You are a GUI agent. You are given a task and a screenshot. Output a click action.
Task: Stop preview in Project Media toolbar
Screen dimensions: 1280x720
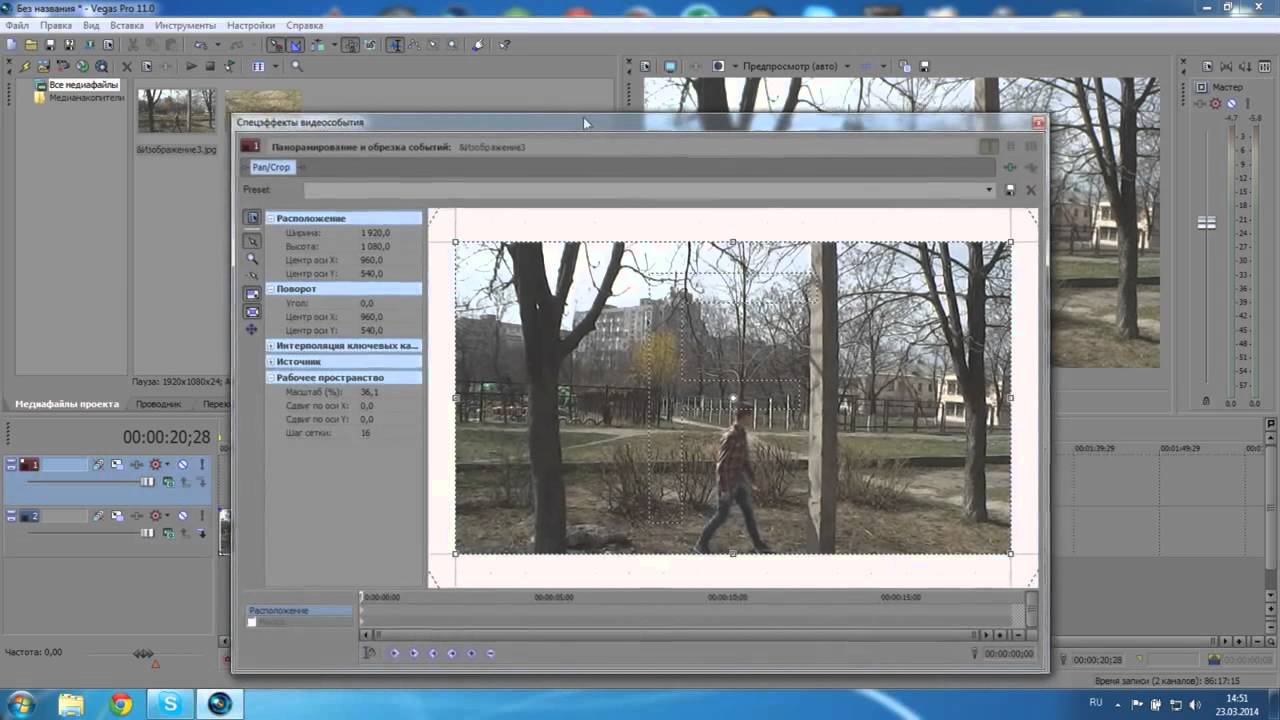[210, 66]
